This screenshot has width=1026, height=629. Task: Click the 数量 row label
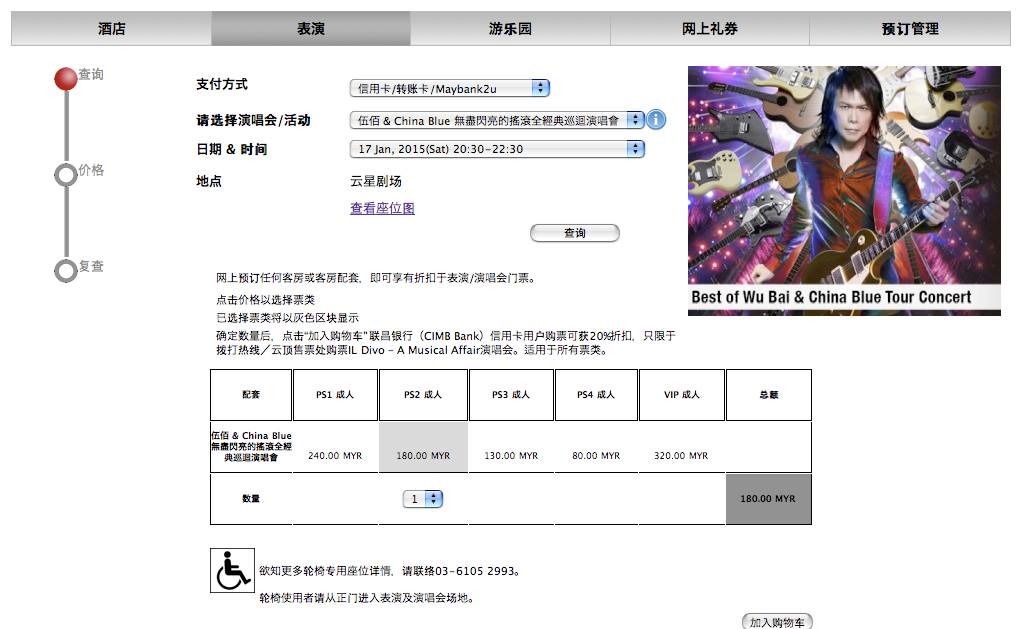[x=251, y=499]
